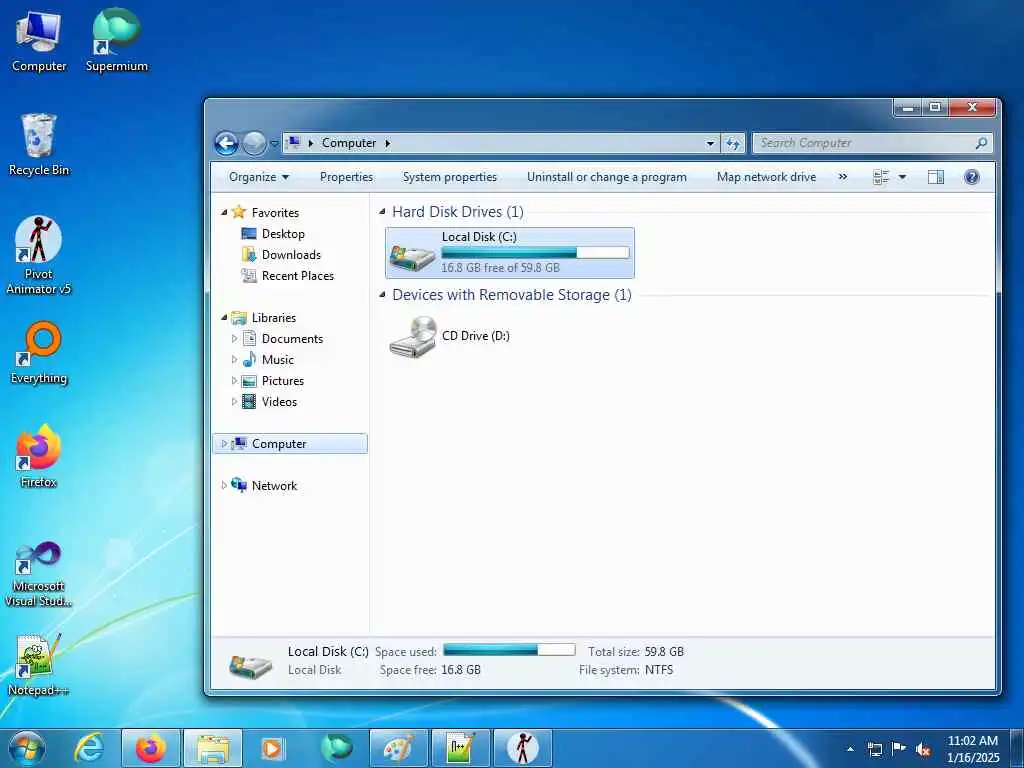Click Properties in the toolbar

point(346,177)
